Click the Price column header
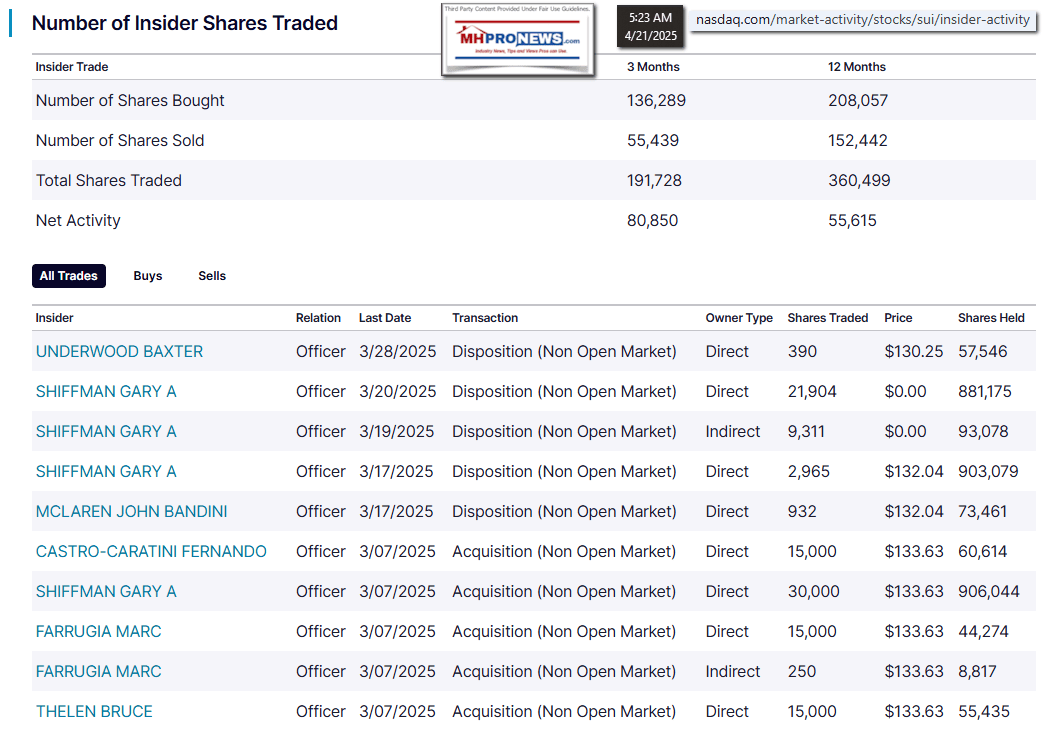The height and width of the screenshot is (737, 1058). tap(898, 318)
